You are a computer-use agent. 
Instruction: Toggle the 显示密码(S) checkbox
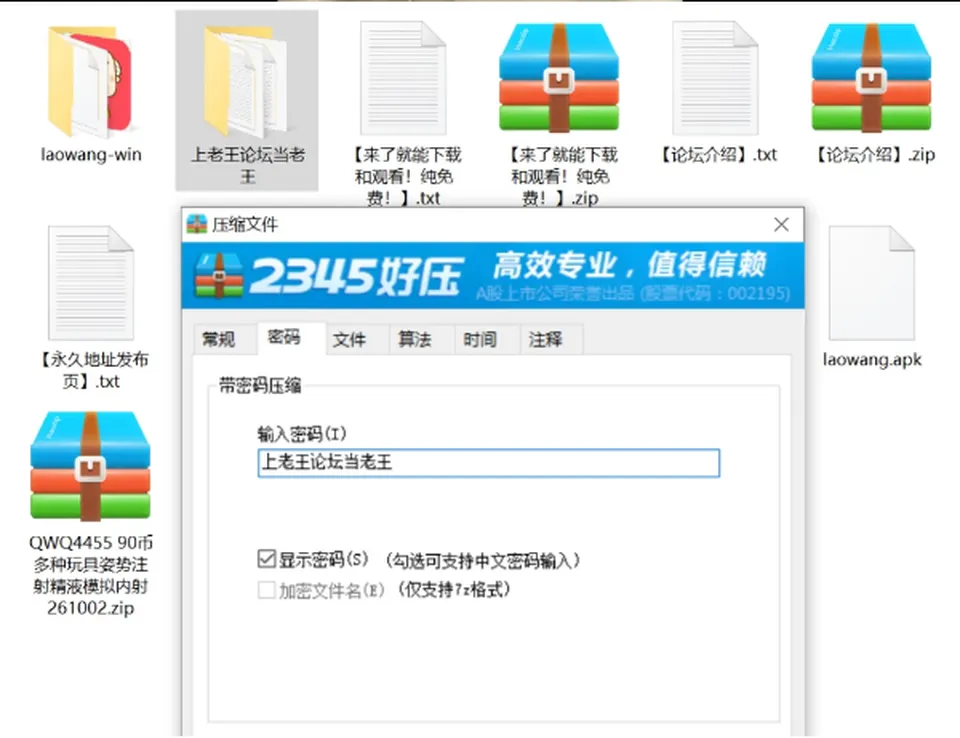pyautogui.click(x=266, y=559)
